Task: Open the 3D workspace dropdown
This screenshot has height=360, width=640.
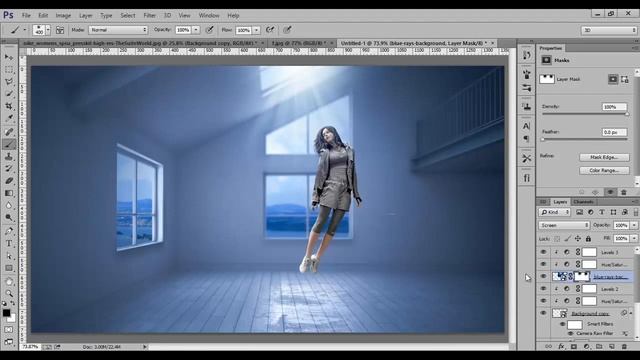Action: [609, 30]
